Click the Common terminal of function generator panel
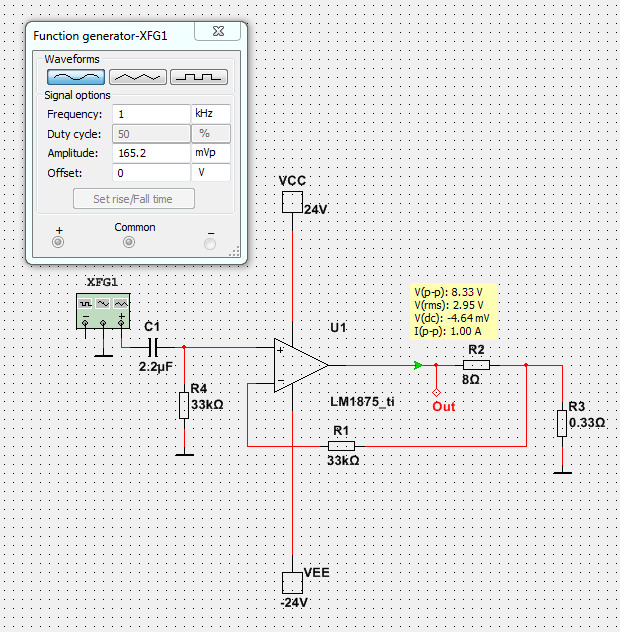Image resolution: width=620 pixels, height=632 pixels. pyautogui.click(x=129, y=242)
